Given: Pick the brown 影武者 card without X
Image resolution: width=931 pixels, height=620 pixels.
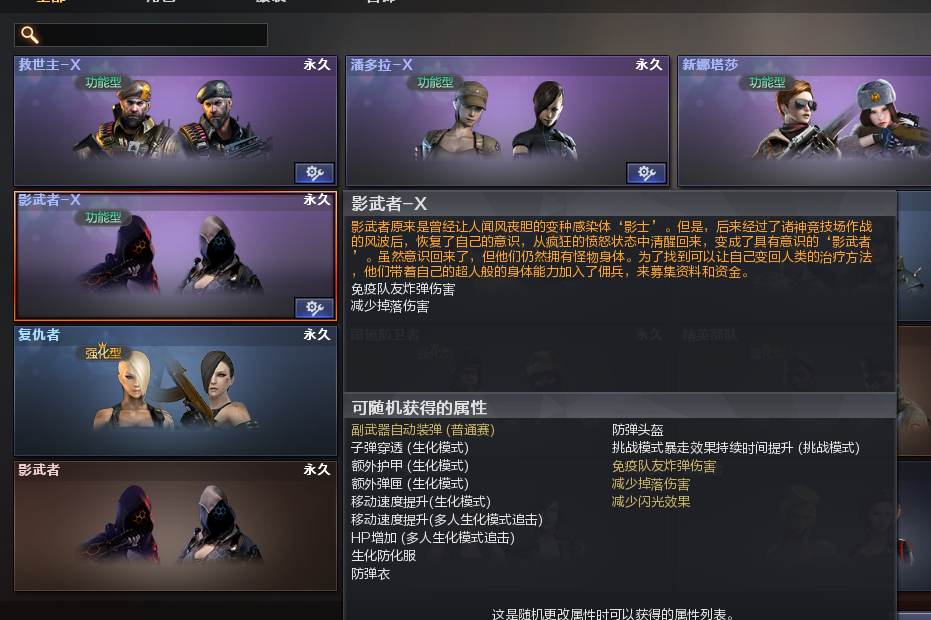Looking at the screenshot, I should click(176, 526).
